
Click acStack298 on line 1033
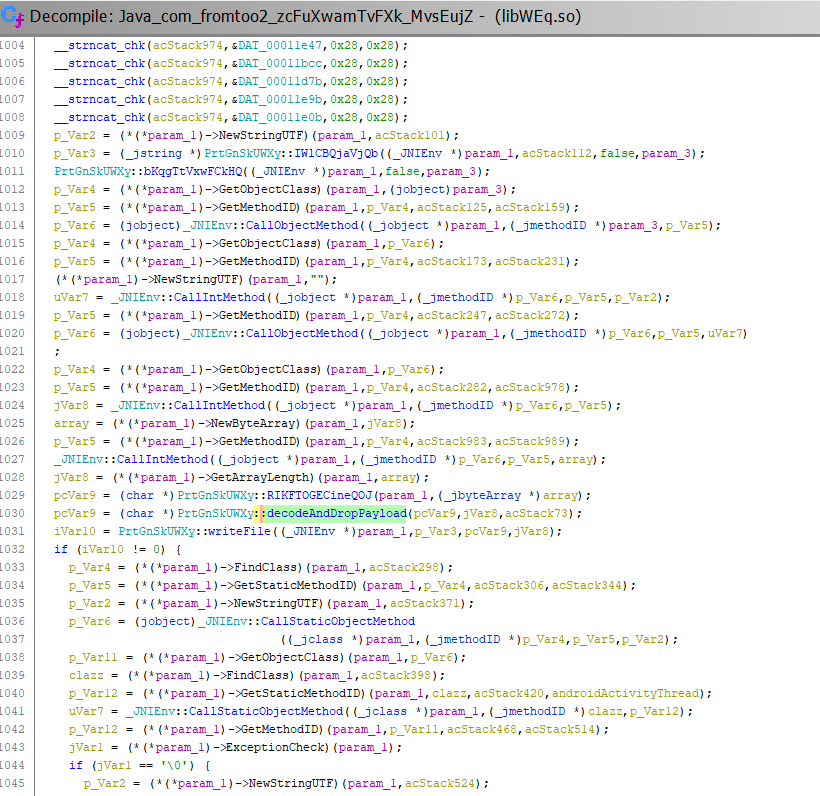click(404, 567)
